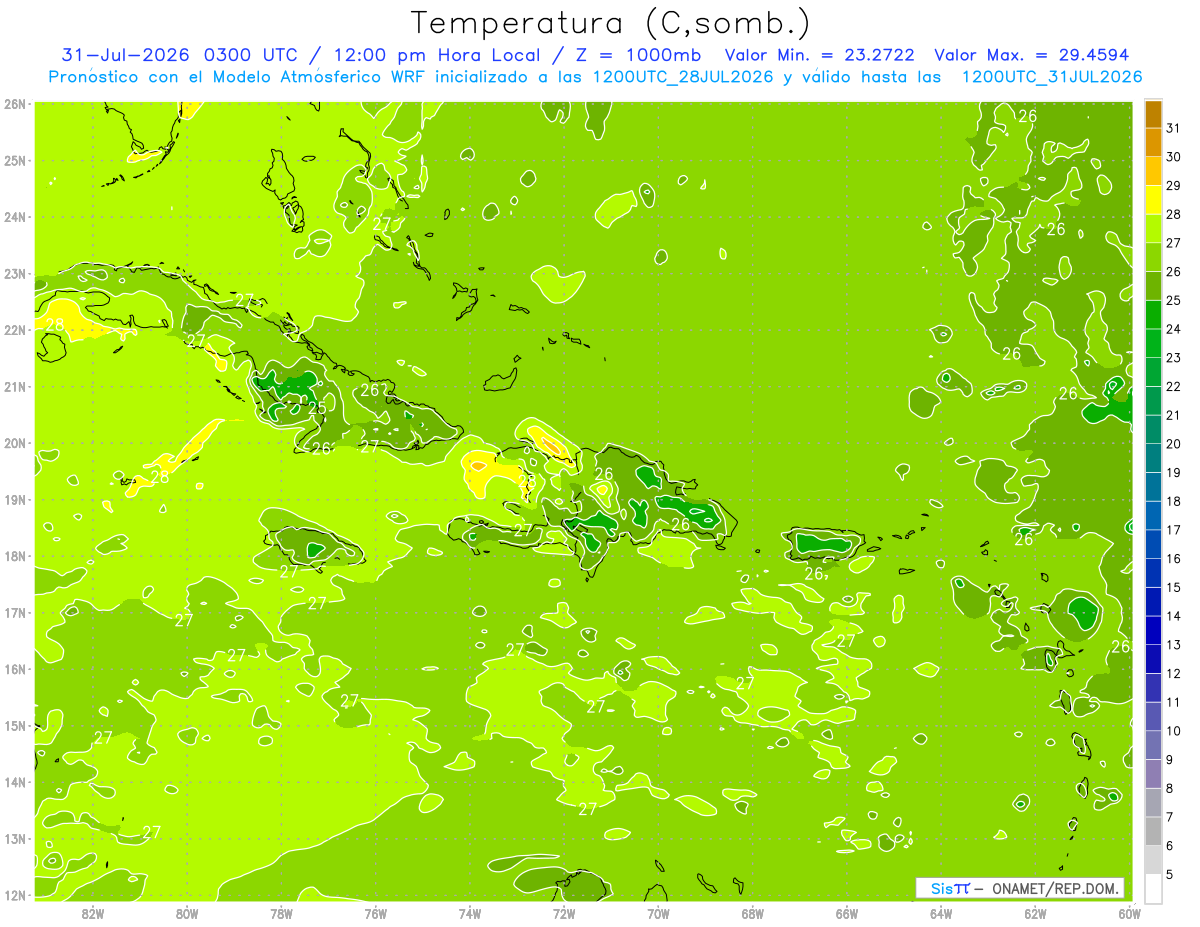
Task: Click the "62W" longitude axis label
Action: coord(1035,913)
